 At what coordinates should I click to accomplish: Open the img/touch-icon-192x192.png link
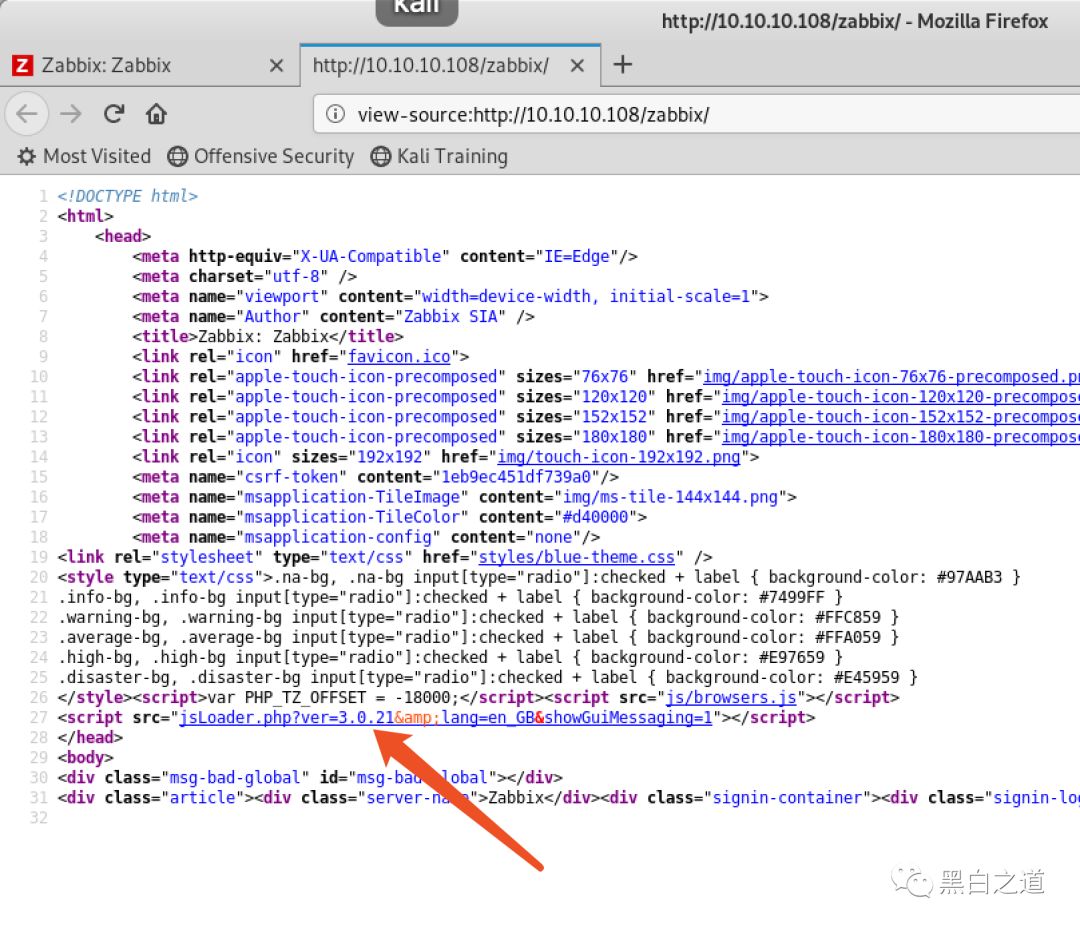pyautogui.click(x=619, y=457)
